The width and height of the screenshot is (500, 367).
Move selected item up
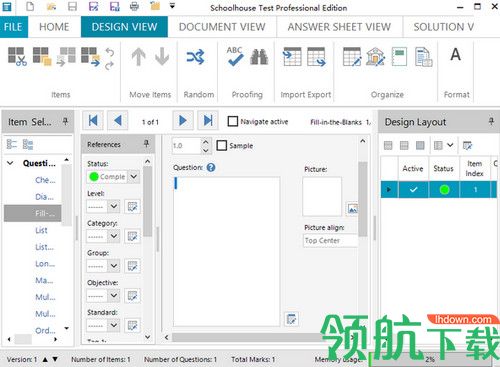pos(138,57)
